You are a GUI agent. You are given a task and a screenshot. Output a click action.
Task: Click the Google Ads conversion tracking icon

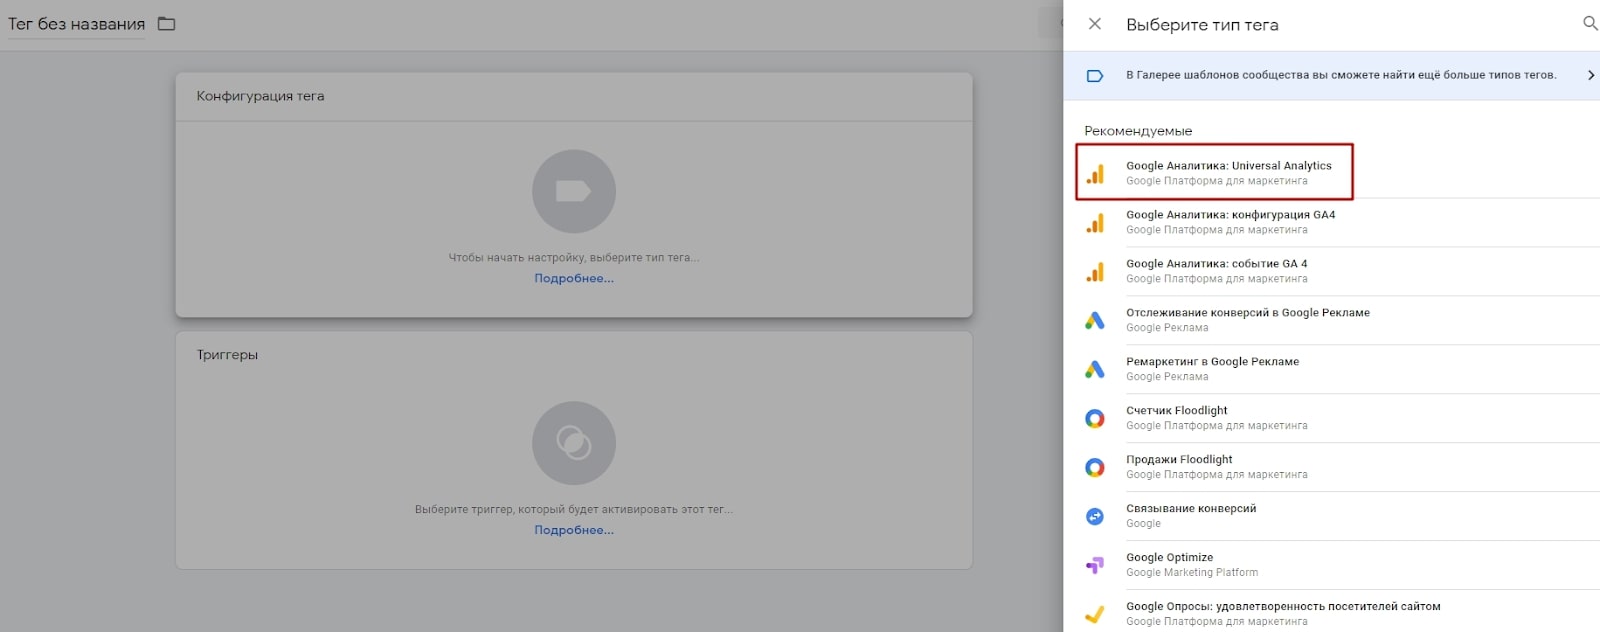click(1095, 320)
